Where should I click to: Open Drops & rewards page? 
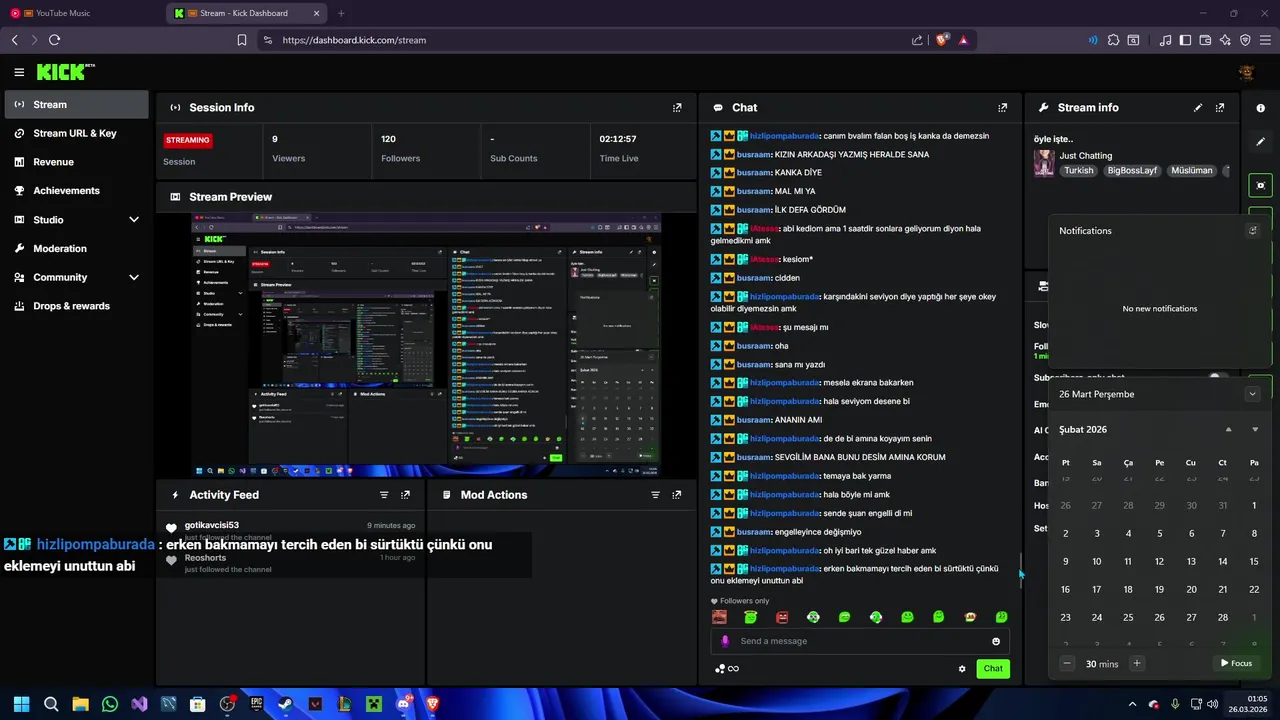(76, 306)
